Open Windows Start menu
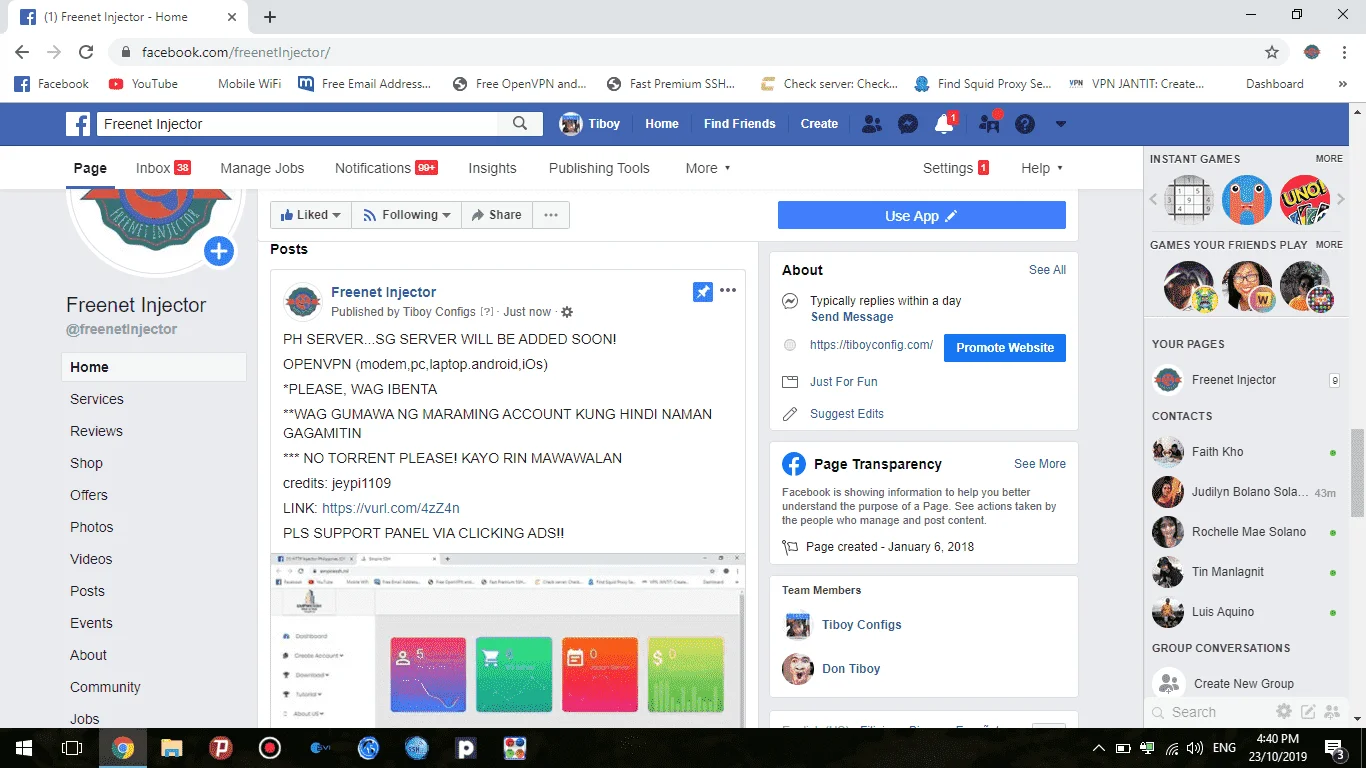This screenshot has height=768, width=1366. click(24, 748)
